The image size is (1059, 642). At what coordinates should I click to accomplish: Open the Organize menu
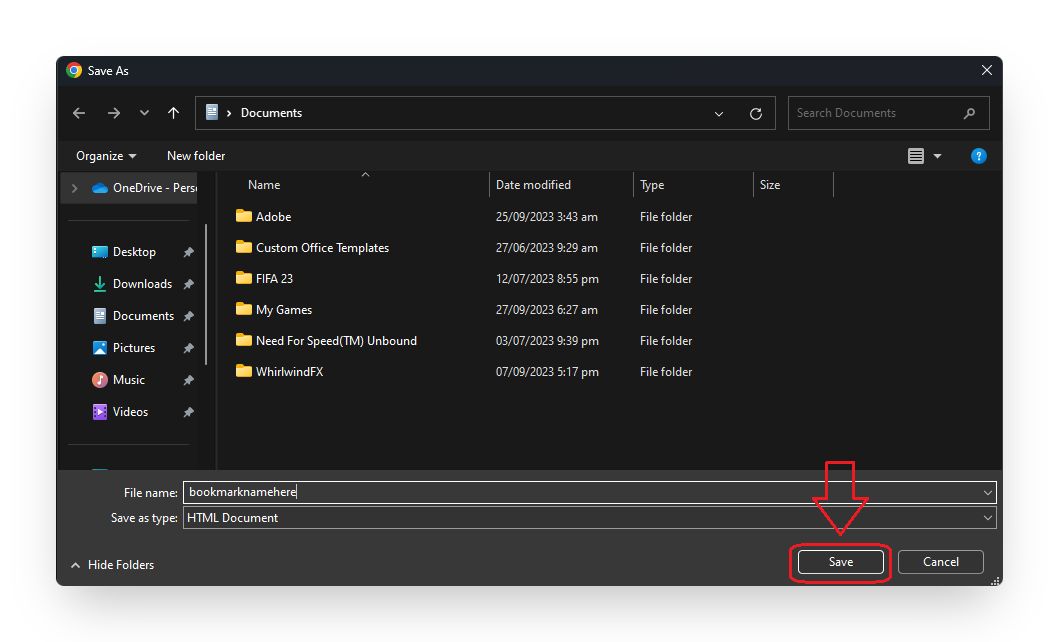coord(106,156)
